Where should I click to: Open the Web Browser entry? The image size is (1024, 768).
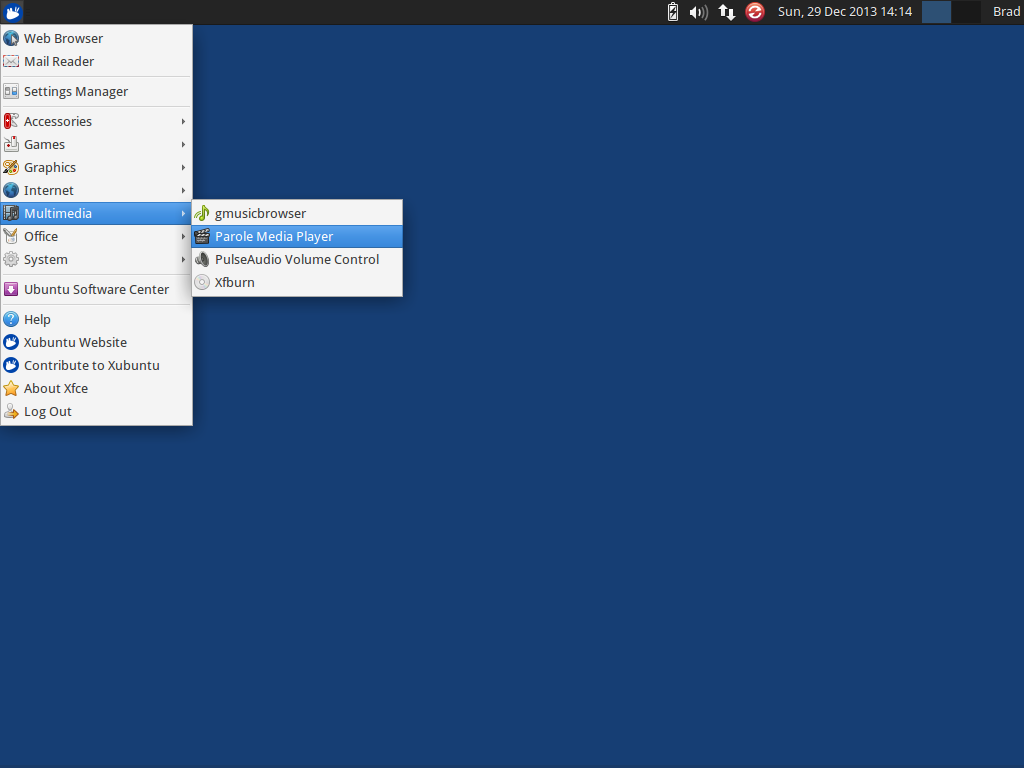tap(97, 39)
